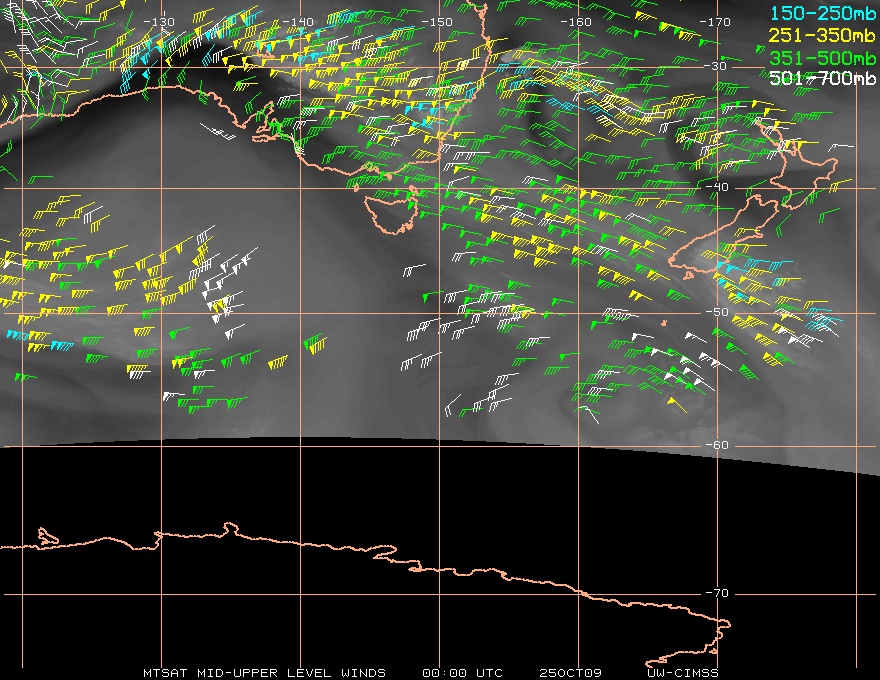The image size is (880, 680).
Task: Click the -150 longitude label
Action: pos(437,22)
